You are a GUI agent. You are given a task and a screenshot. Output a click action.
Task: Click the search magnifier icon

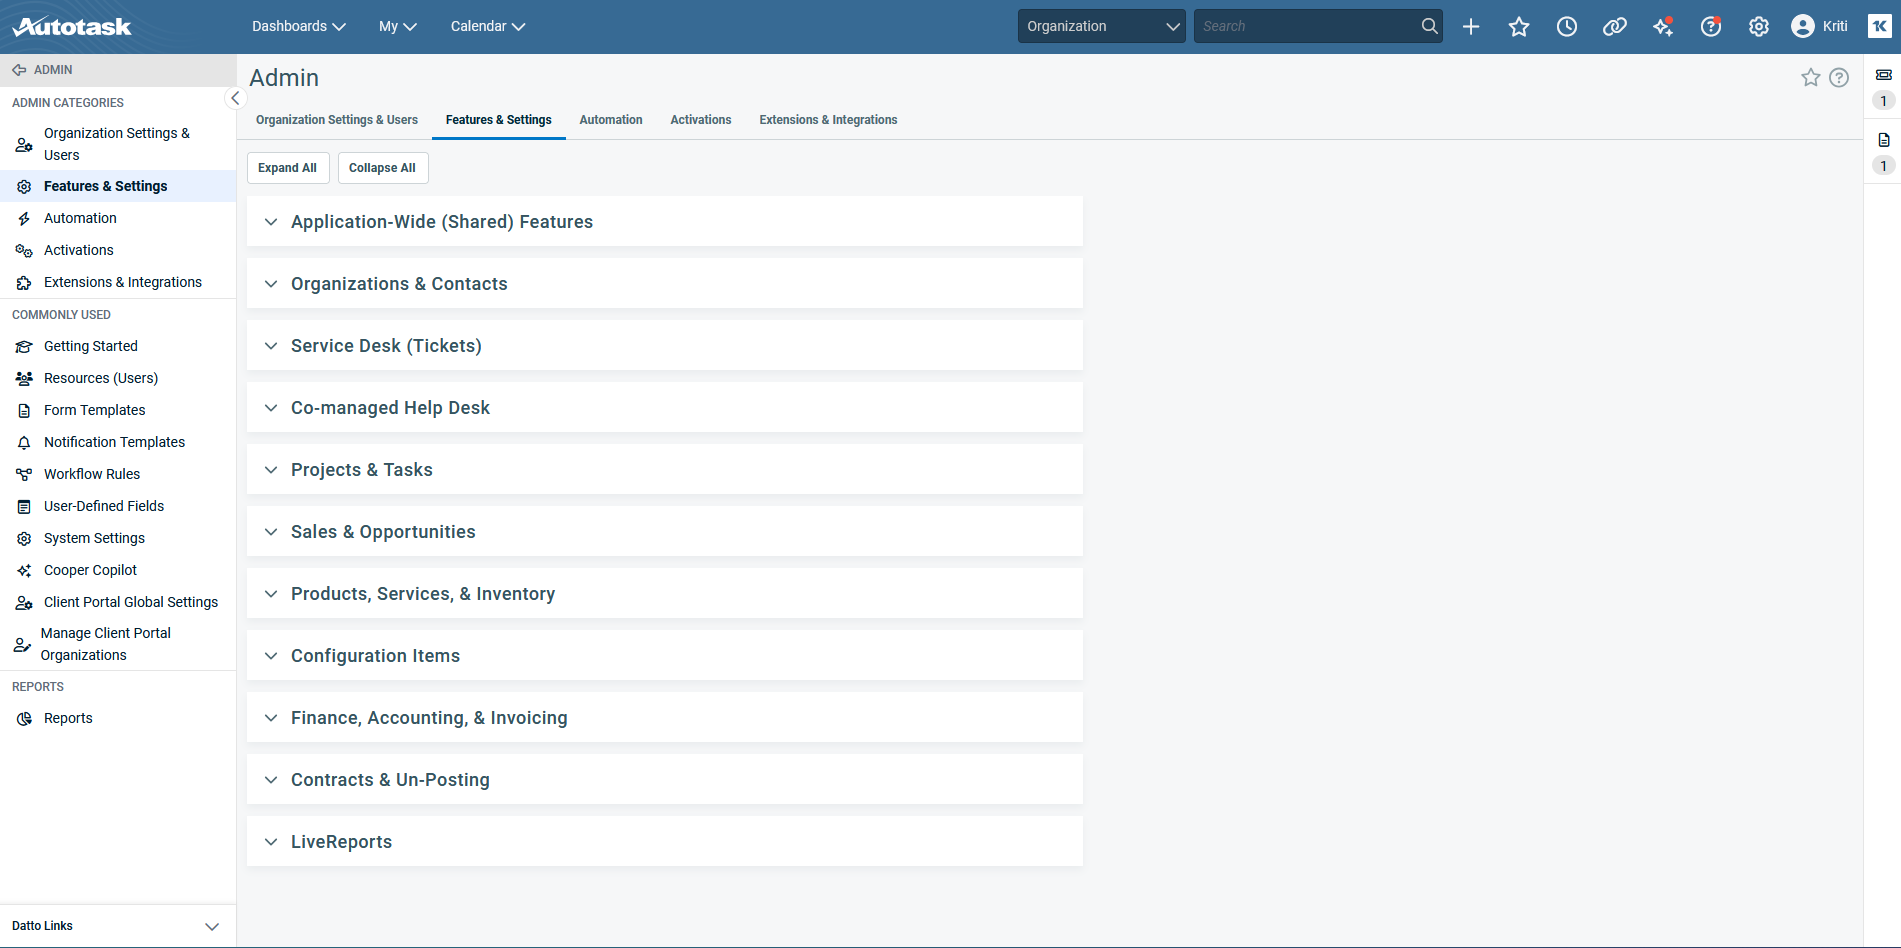[1430, 26]
